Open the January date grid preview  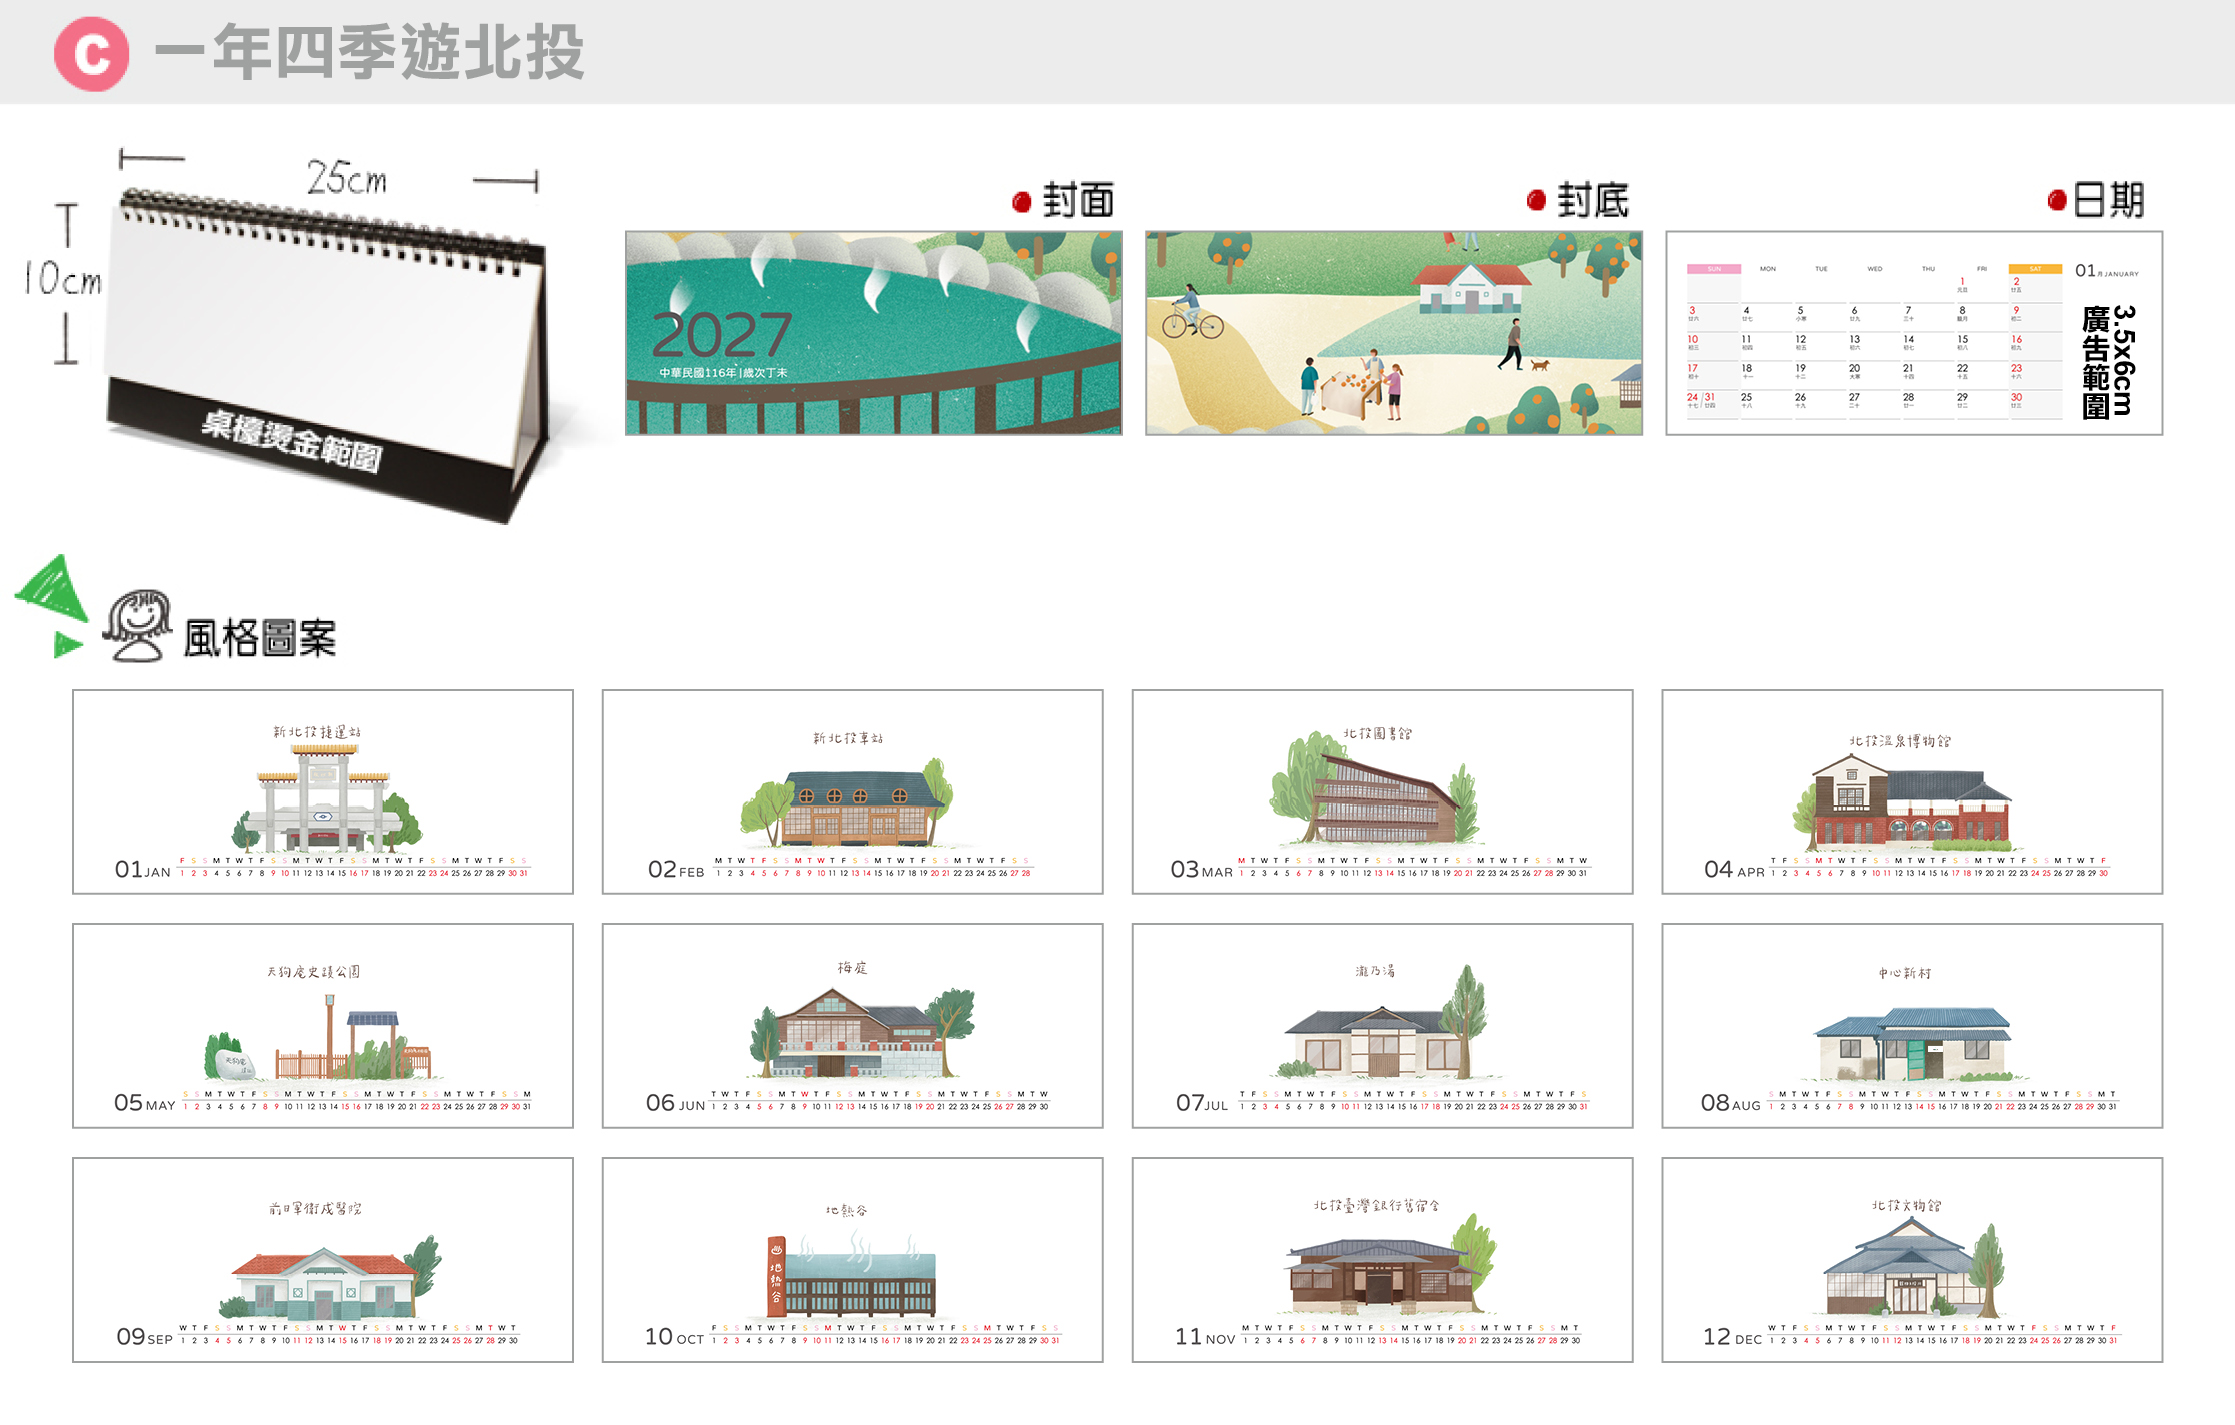pyautogui.click(x=1914, y=333)
